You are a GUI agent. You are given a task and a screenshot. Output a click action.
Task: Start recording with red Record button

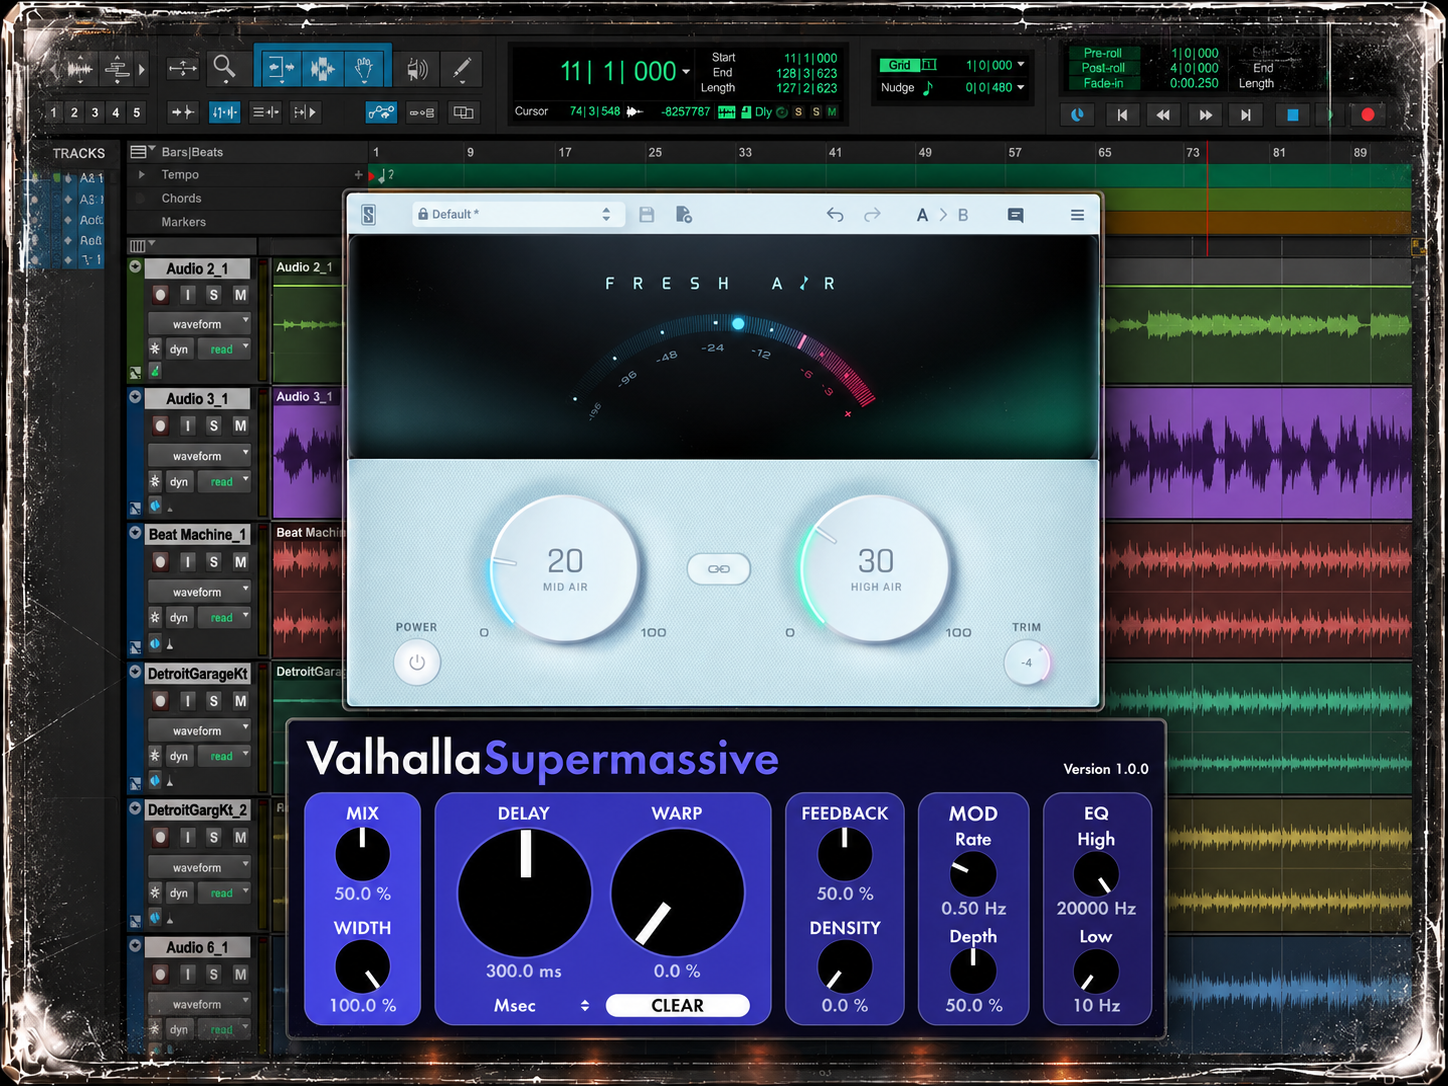tap(1367, 115)
